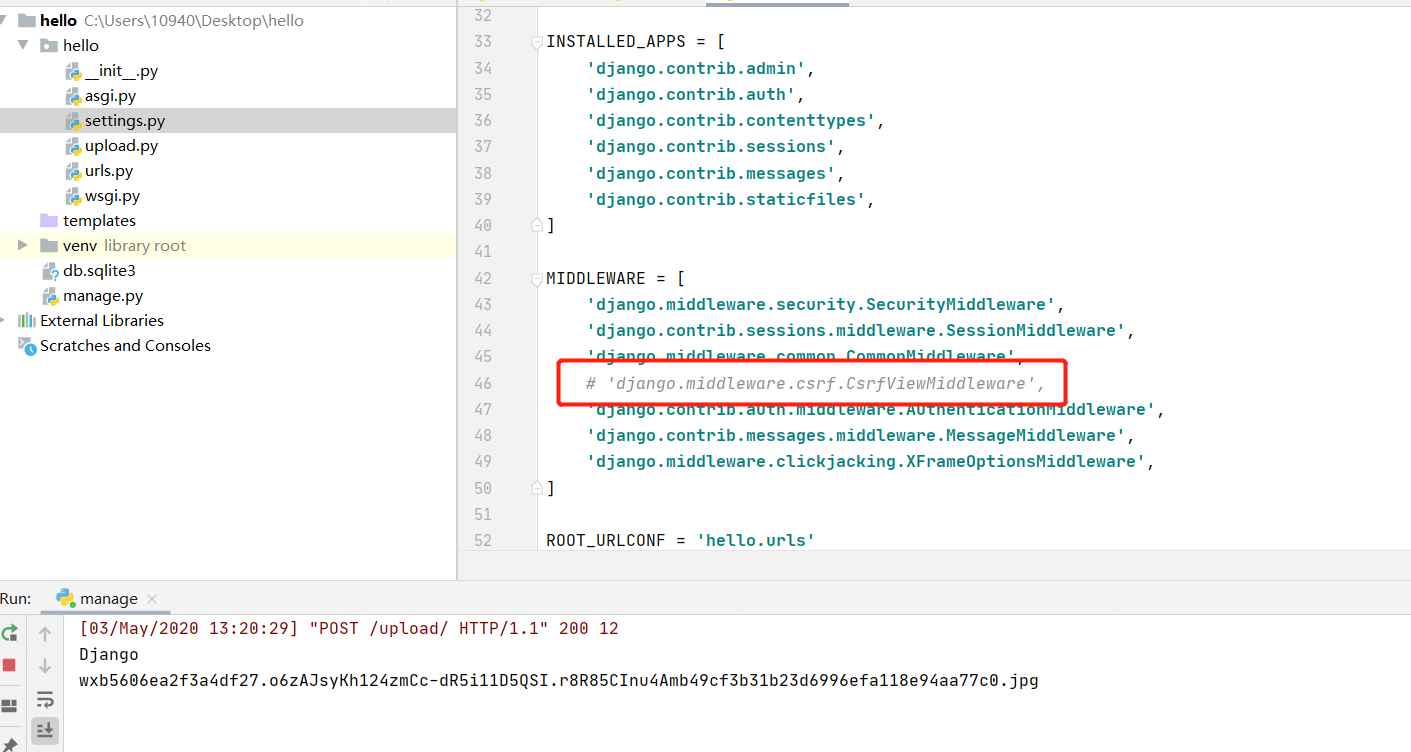Screen dimensions: 1411x752
Task: Open asgi.py in project tree
Action: point(228,96)
